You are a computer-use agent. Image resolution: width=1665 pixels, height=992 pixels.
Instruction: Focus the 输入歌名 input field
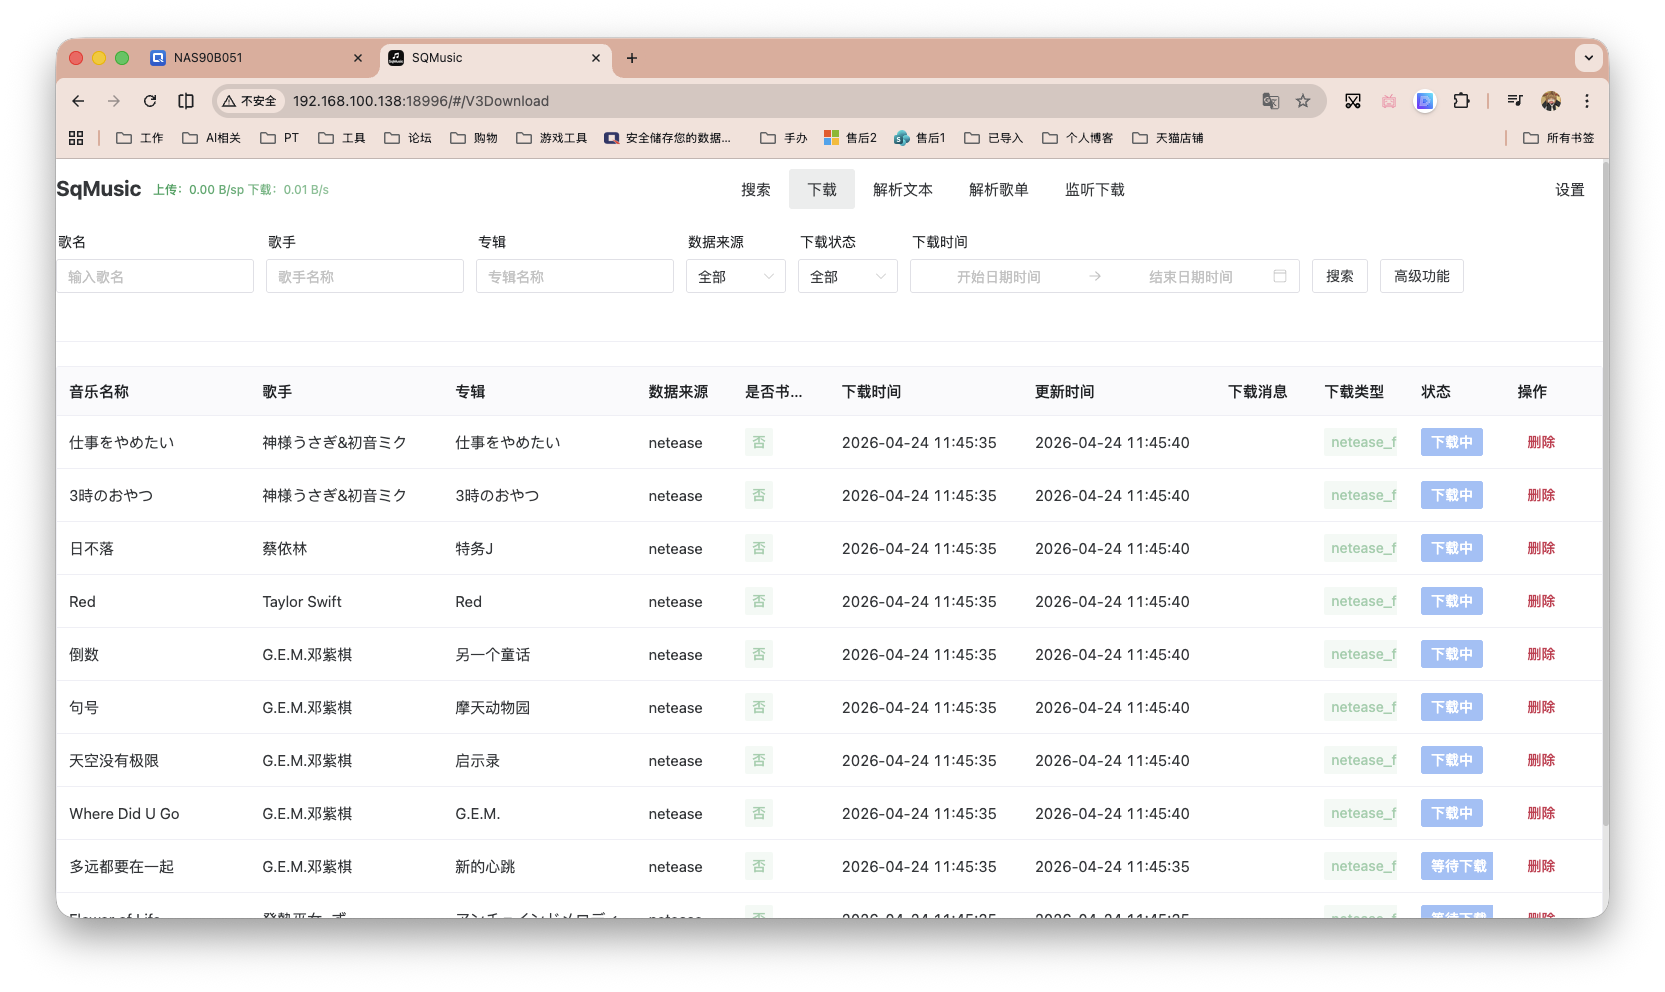click(155, 276)
